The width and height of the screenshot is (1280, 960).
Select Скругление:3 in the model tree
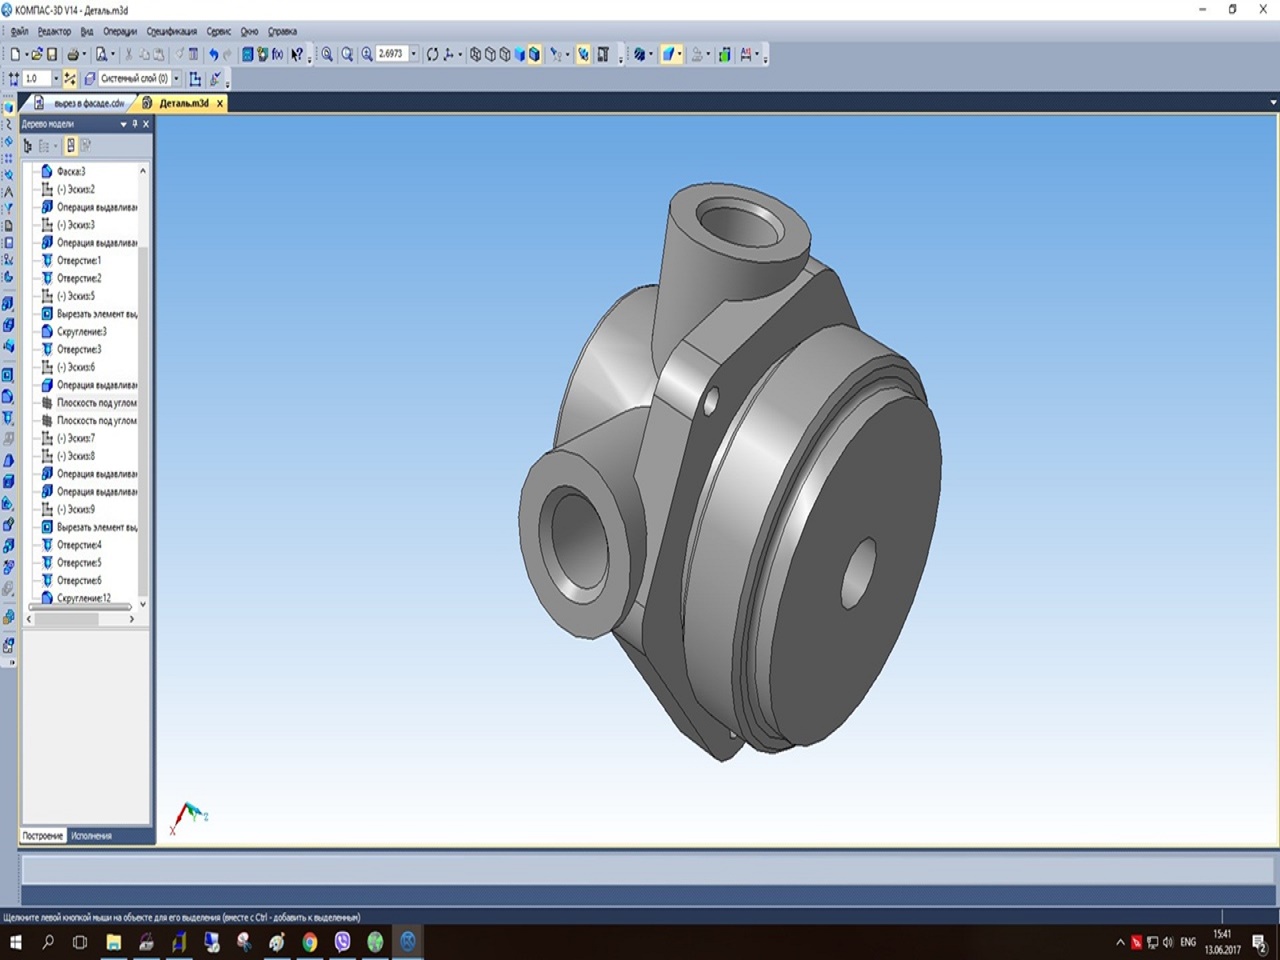[81, 332]
